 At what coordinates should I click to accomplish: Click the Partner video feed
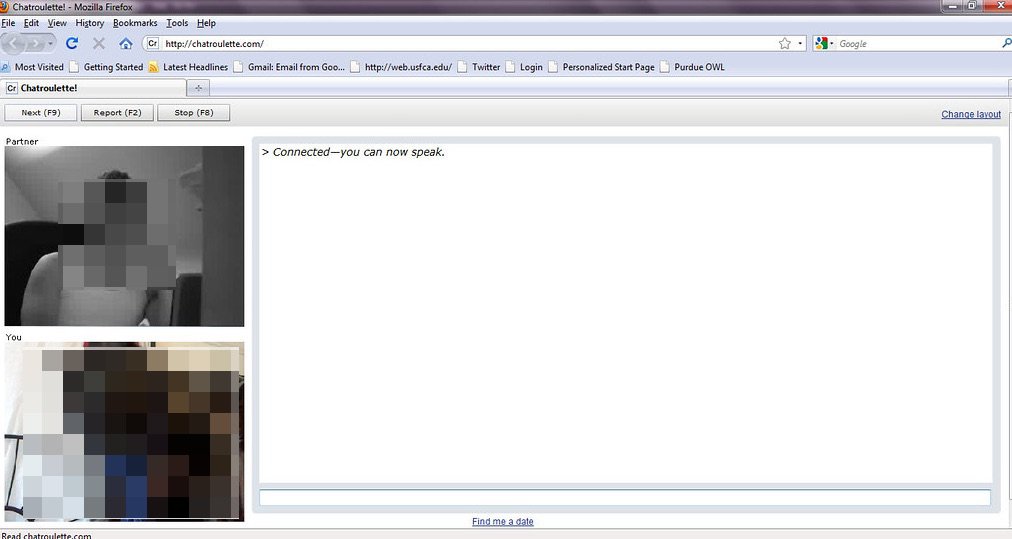pyautogui.click(x=125, y=236)
